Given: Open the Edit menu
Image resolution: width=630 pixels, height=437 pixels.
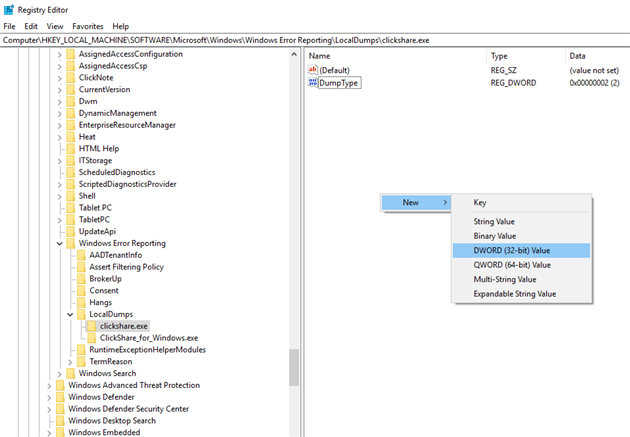Looking at the screenshot, I should (31, 27).
